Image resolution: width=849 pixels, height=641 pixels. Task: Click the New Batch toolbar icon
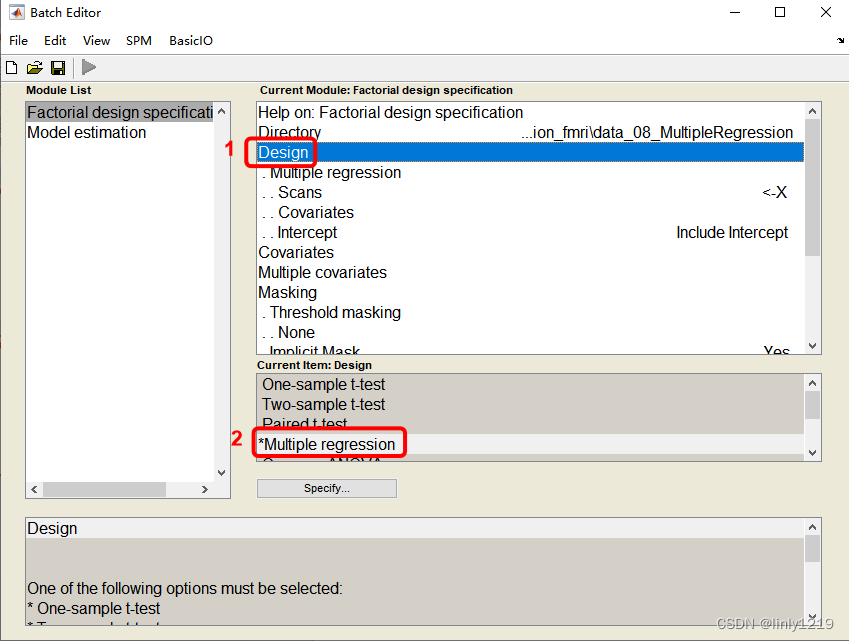(x=11, y=67)
